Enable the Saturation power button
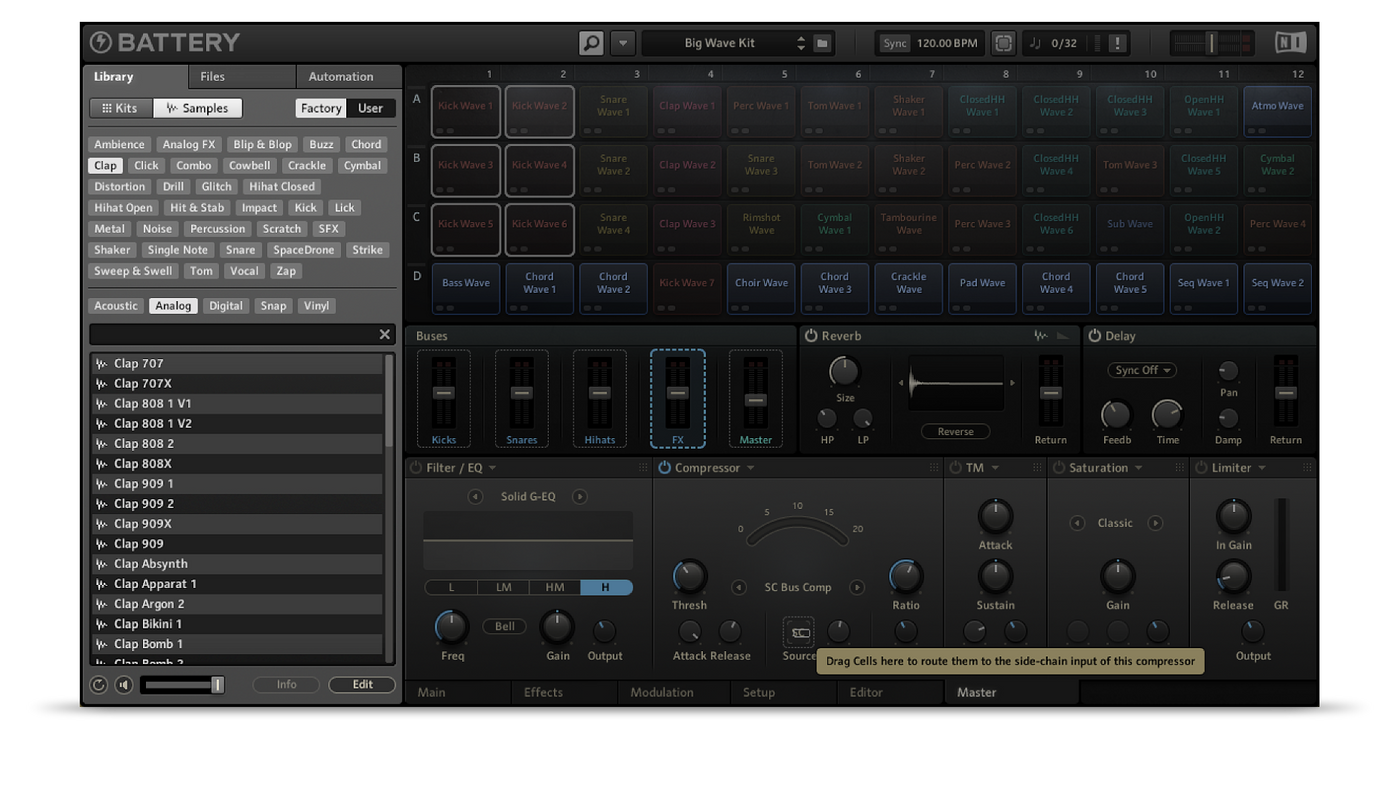The height and width of the screenshot is (798, 1400). click(x=1059, y=468)
